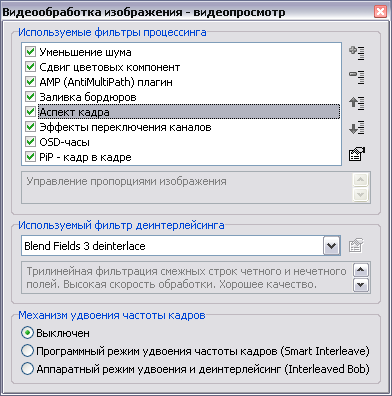Uncheck the Аспект кадра checkbox
Screen dimensions: 392x396
click(x=30, y=112)
